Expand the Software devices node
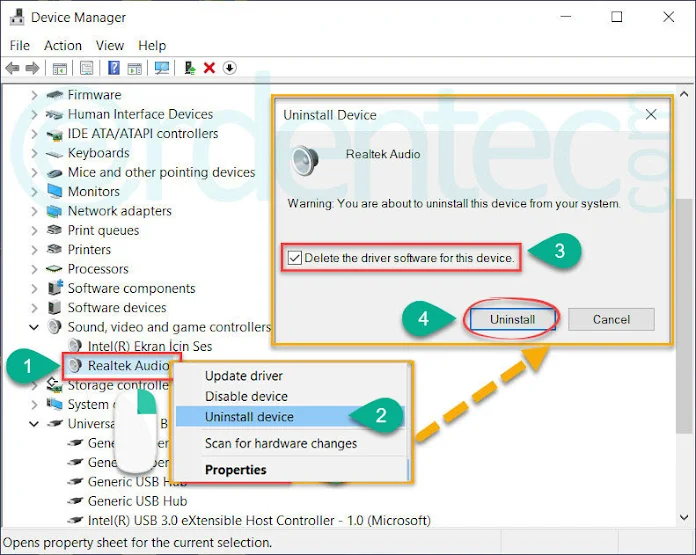 pyautogui.click(x=34, y=308)
